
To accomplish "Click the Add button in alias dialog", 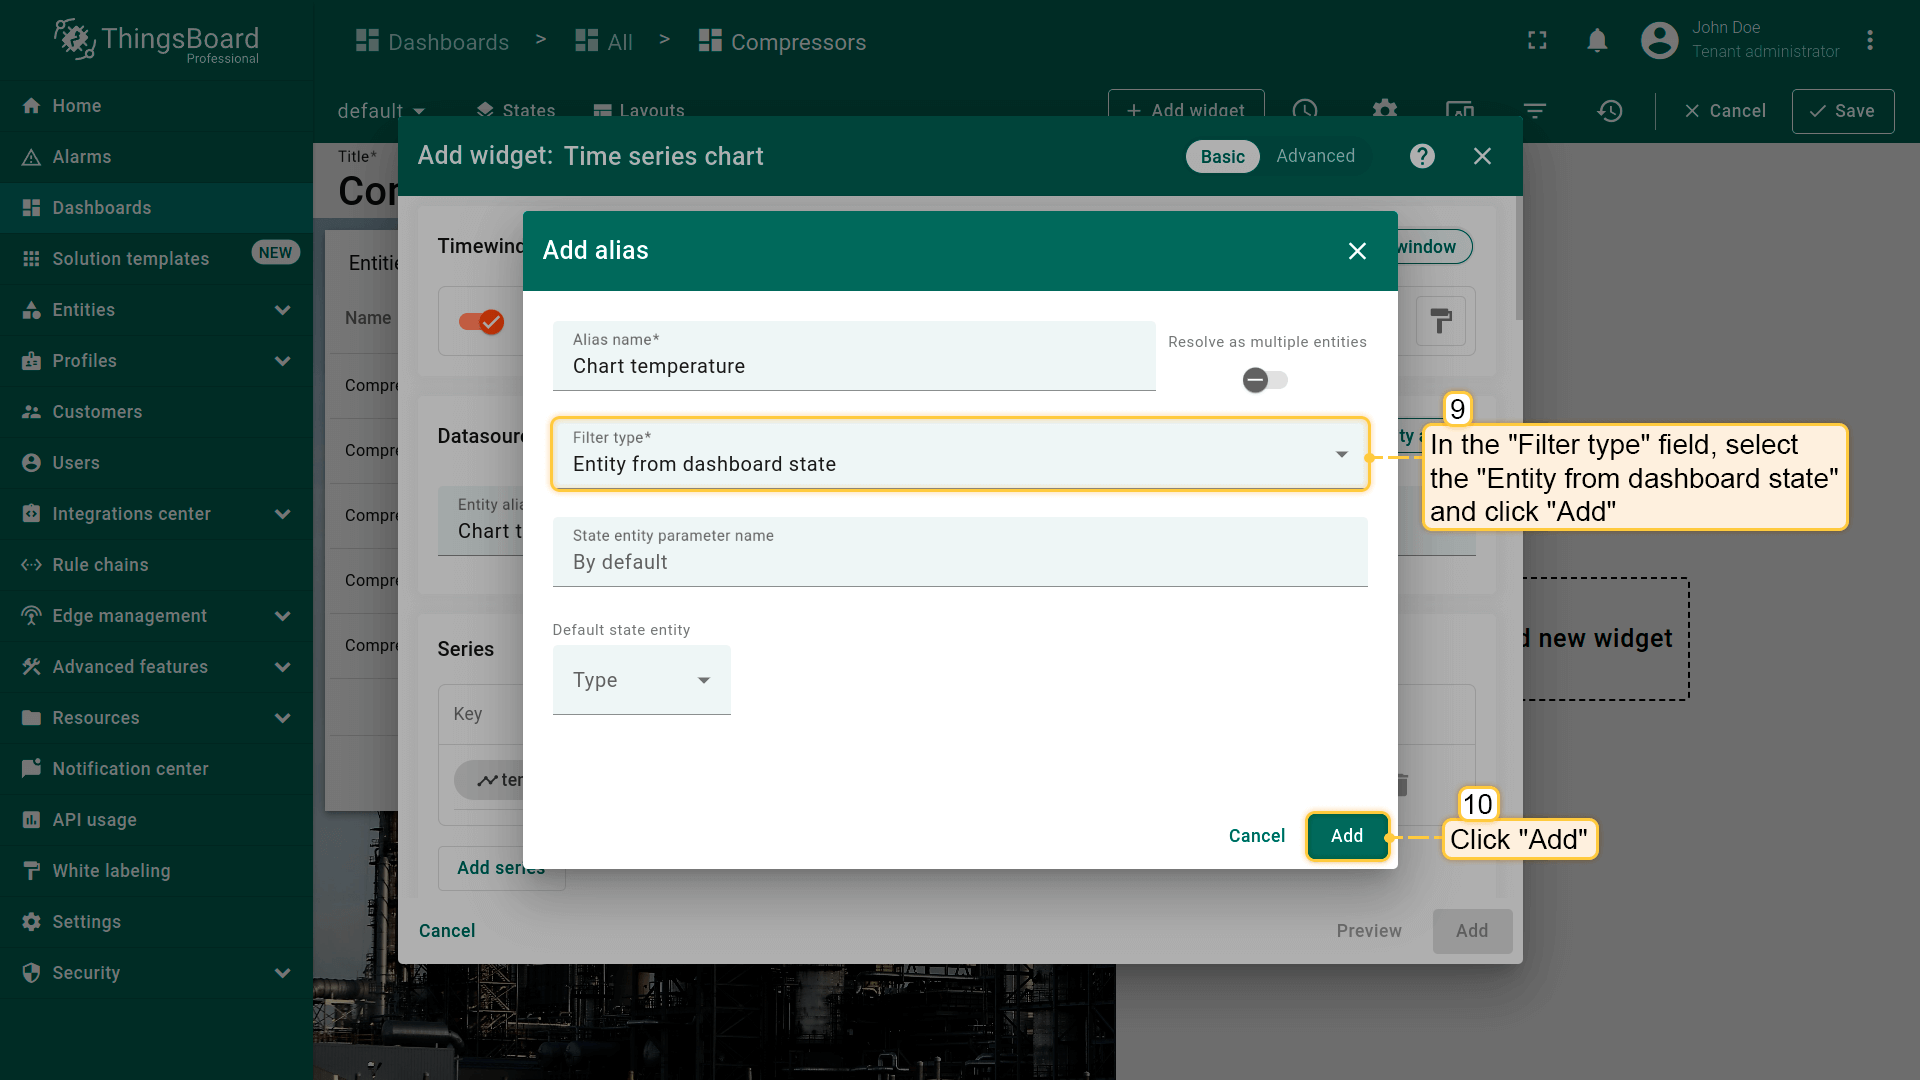I will pyautogui.click(x=1346, y=836).
